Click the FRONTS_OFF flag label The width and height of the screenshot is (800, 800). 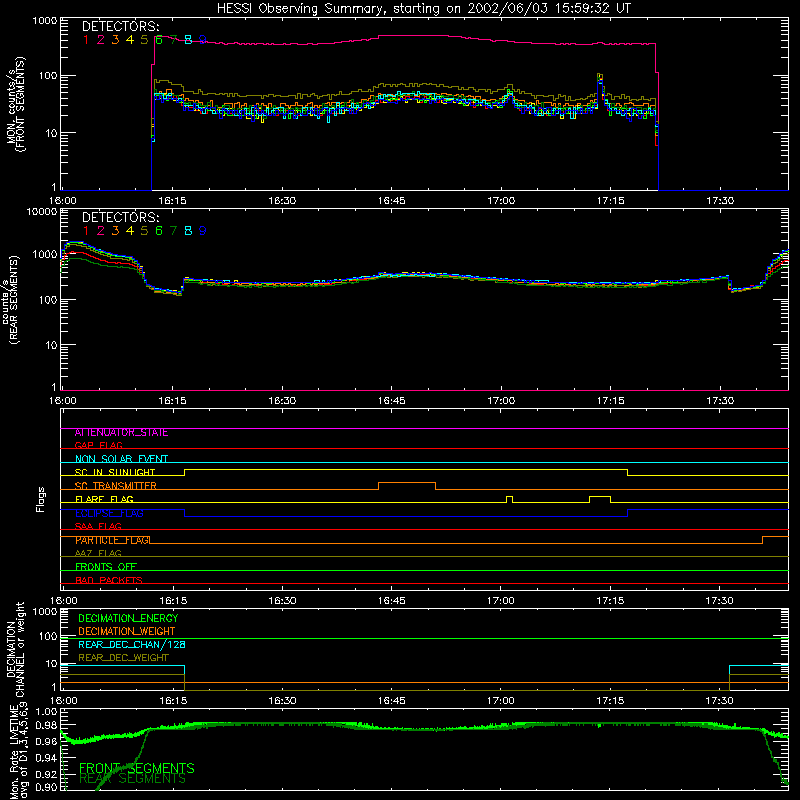pos(106,566)
